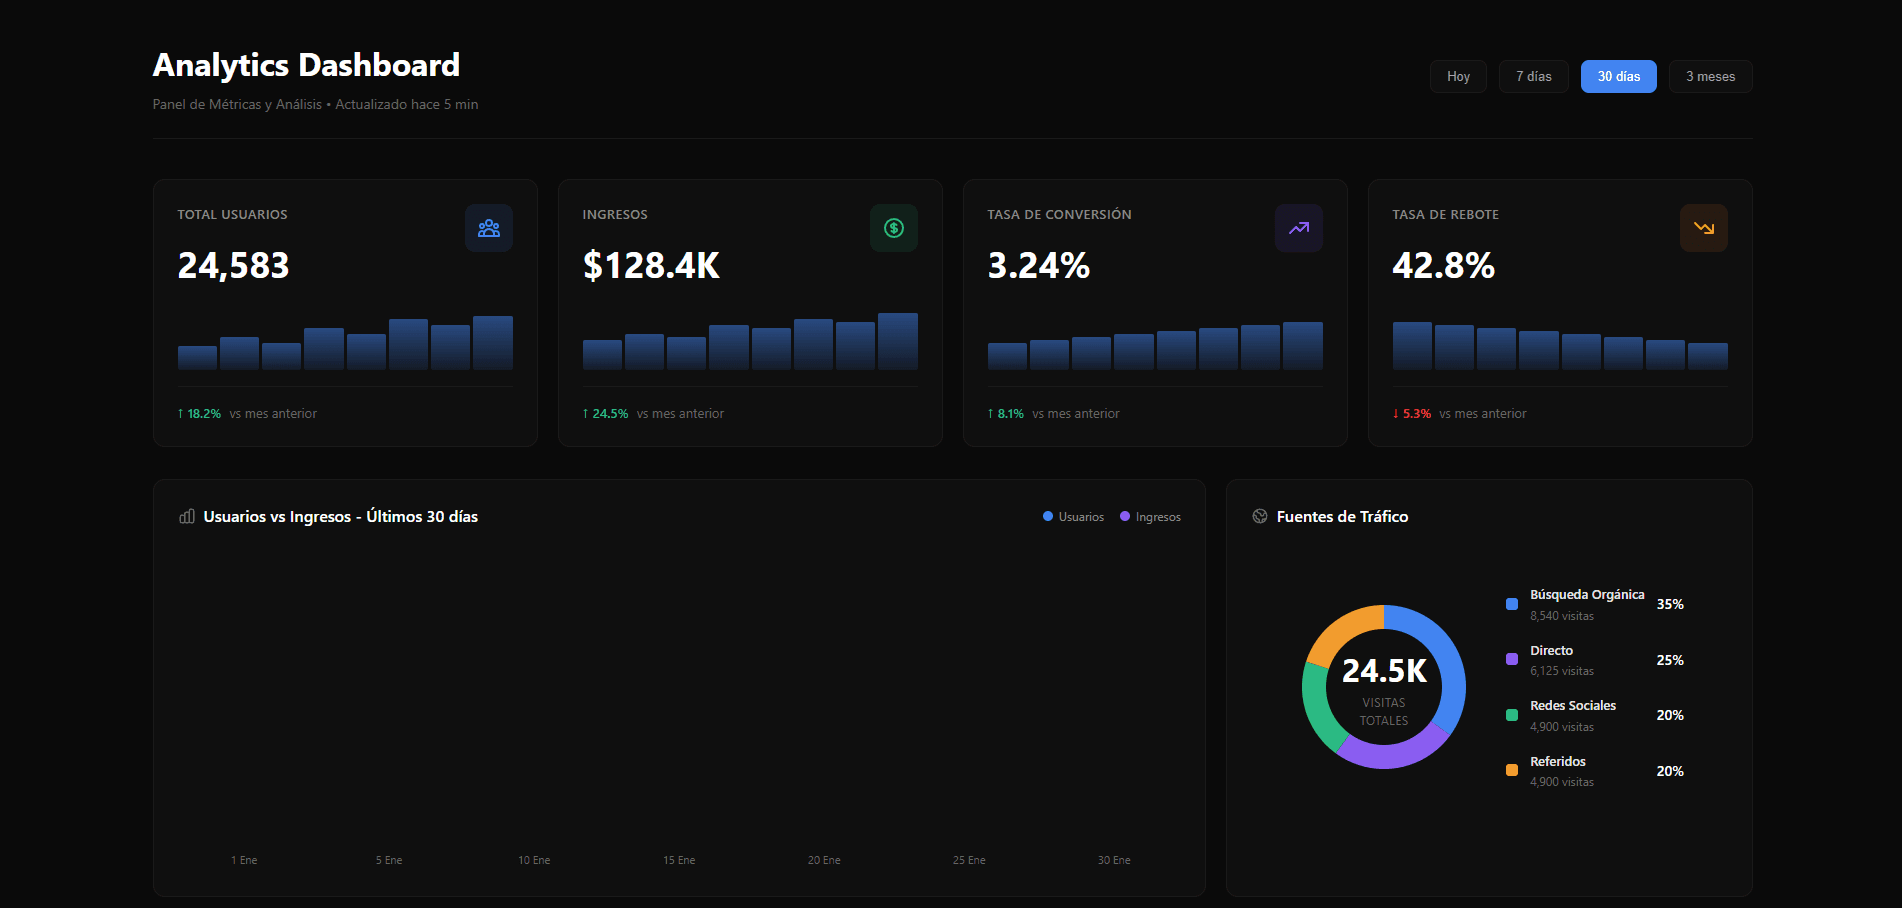Image resolution: width=1902 pixels, height=908 pixels.
Task: Toggle the Usuarios legend item
Action: (1073, 516)
